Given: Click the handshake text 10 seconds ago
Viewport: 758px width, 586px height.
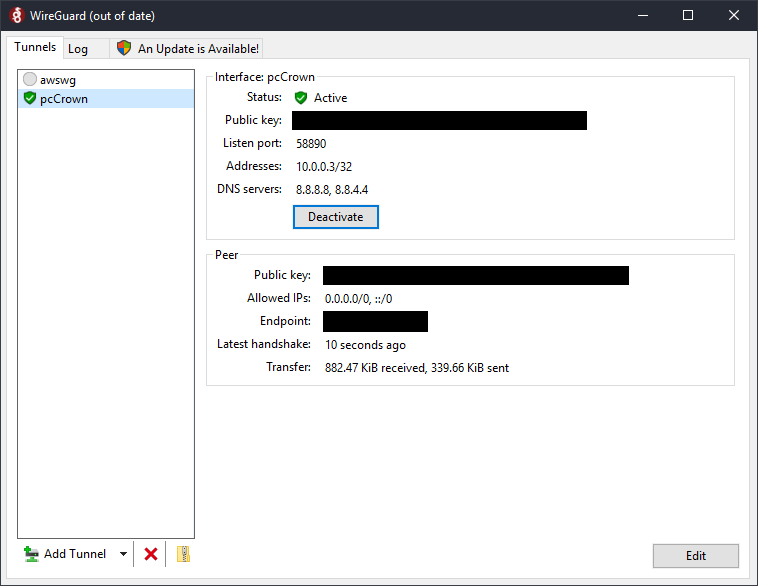Looking at the screenshot, I should 365,345.
